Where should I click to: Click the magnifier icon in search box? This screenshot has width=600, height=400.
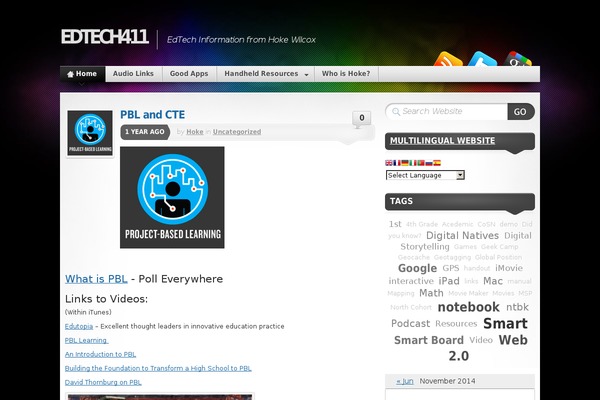[396, 111]
